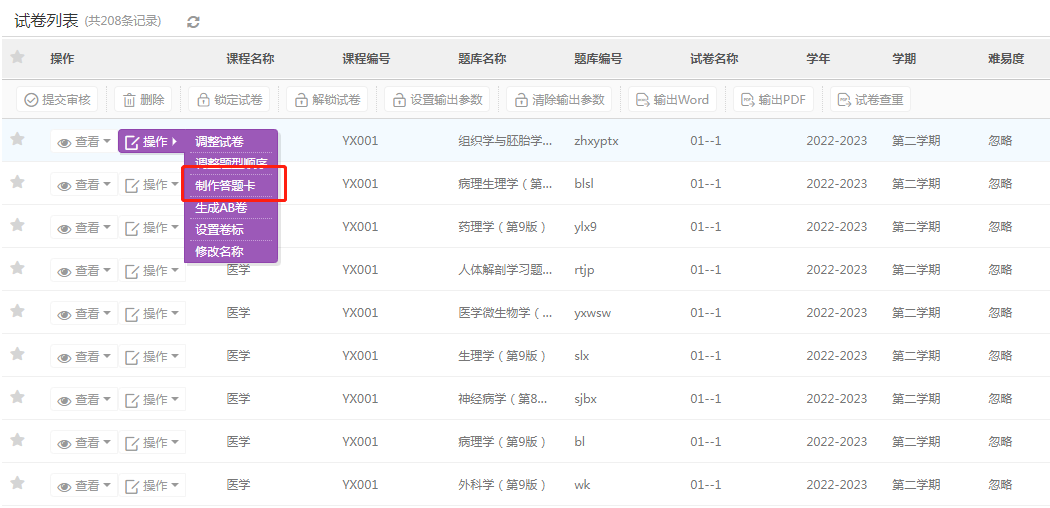
Task: Open 查看 dropdown in 病理生理学 row
Action: coord(84,185)
